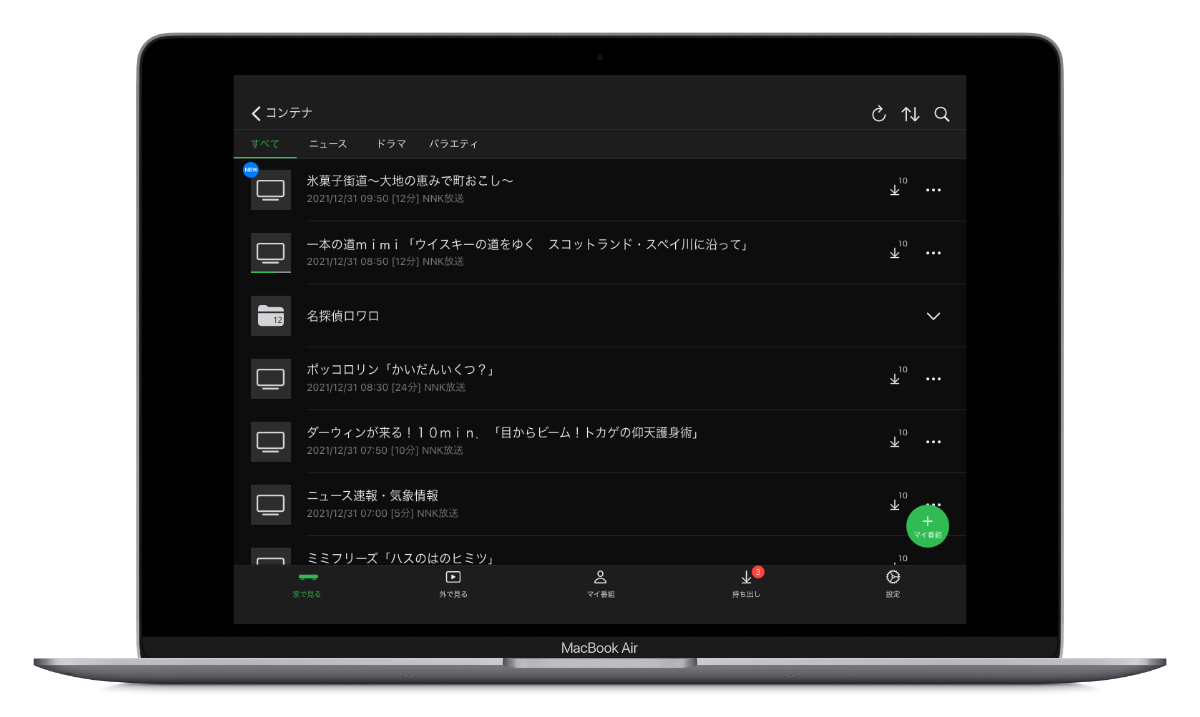Expand the 名探偵ロワロ folder chevron
The image size is (1200, 717).
(933, 316)
